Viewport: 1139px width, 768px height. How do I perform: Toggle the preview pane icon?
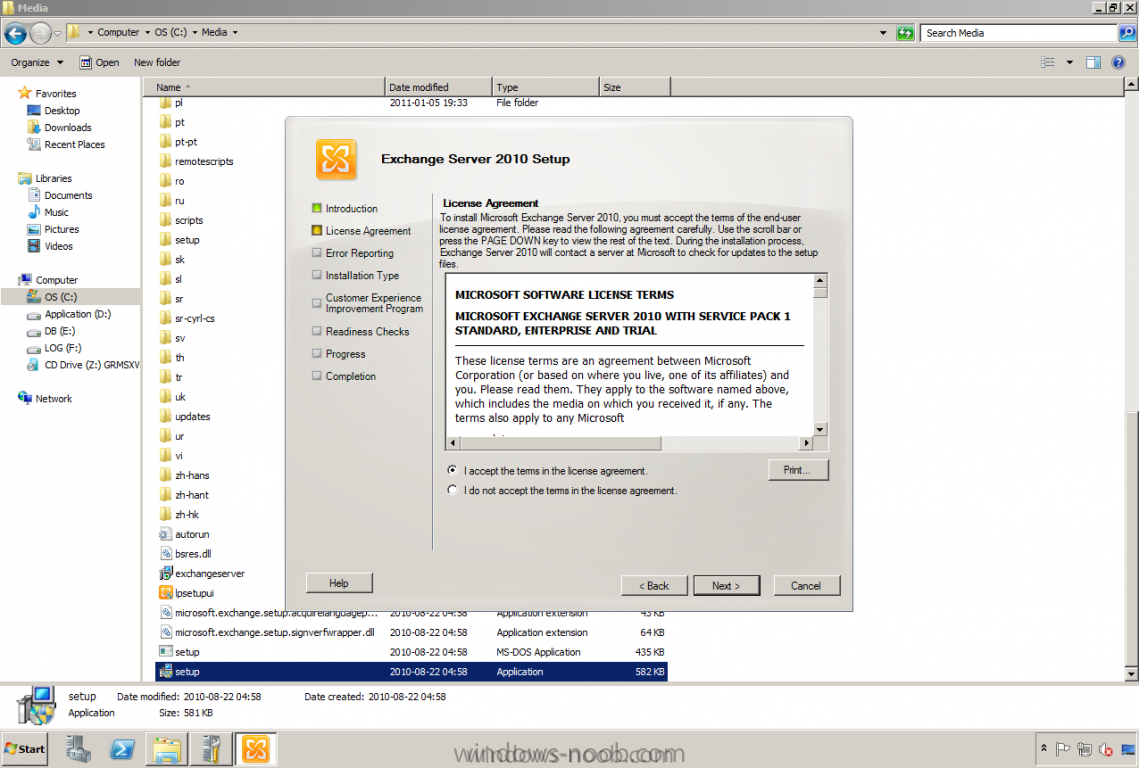click(1093, 62)
